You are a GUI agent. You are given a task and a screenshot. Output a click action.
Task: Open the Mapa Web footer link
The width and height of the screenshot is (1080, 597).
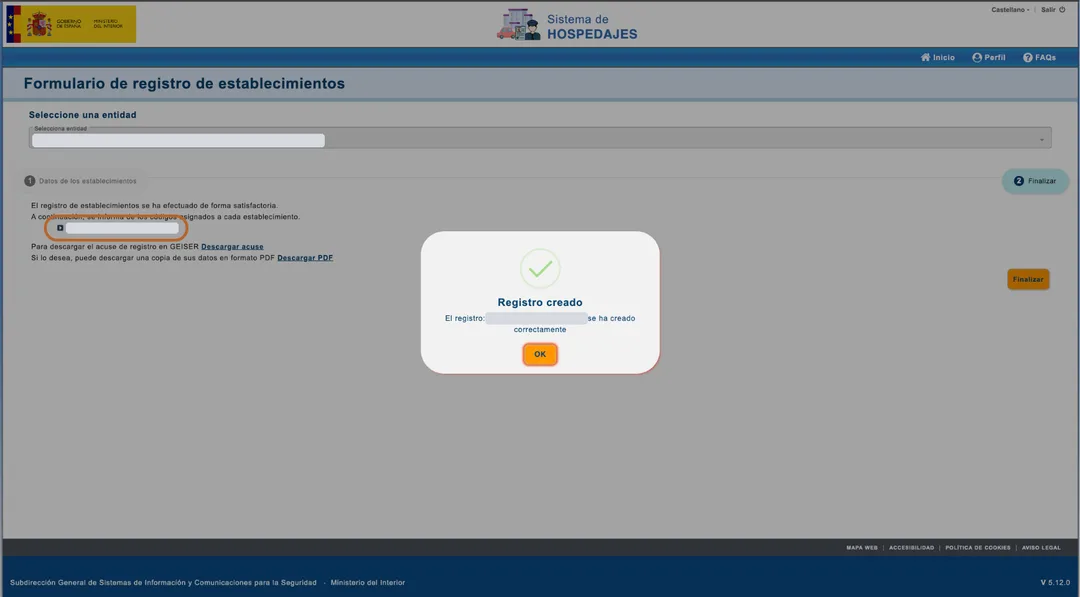coord(862,547)
